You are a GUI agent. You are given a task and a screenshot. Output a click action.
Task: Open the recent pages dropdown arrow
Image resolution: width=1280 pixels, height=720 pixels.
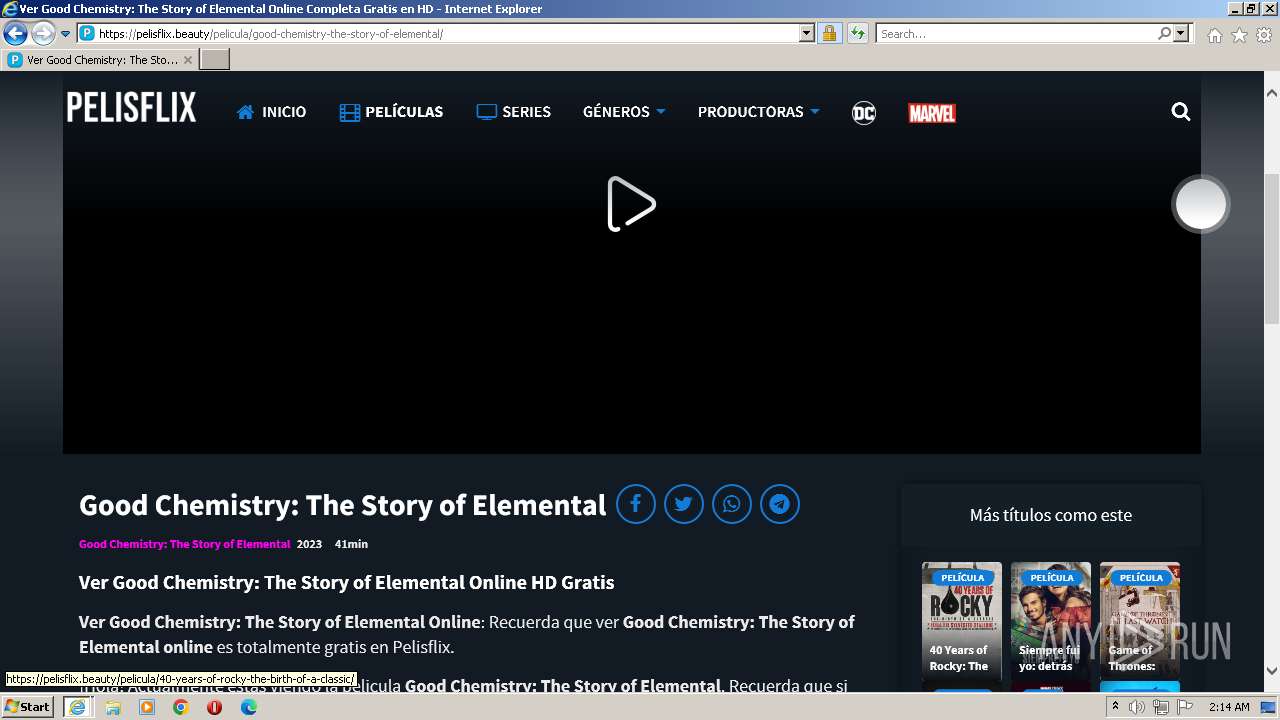[66, 33]
